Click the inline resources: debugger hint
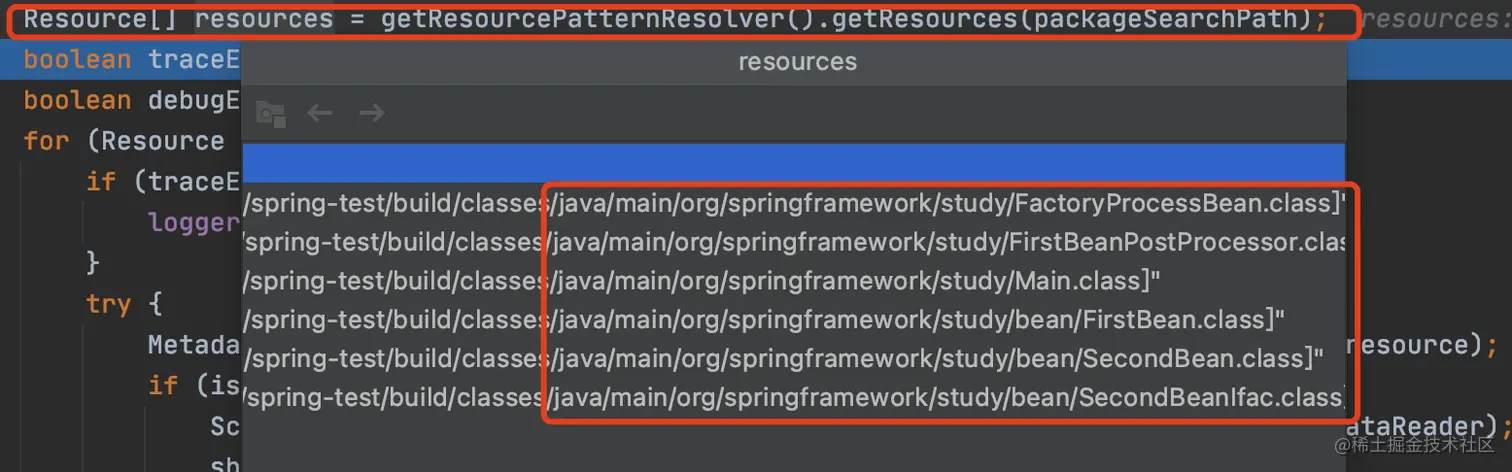 pos(1436,19)
